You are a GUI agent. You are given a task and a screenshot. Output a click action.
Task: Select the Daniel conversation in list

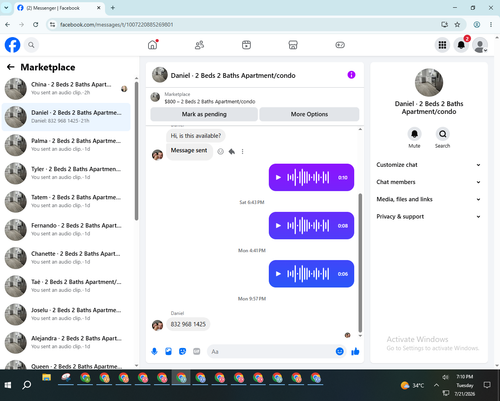pyautogui.click(x=66, y=117)
